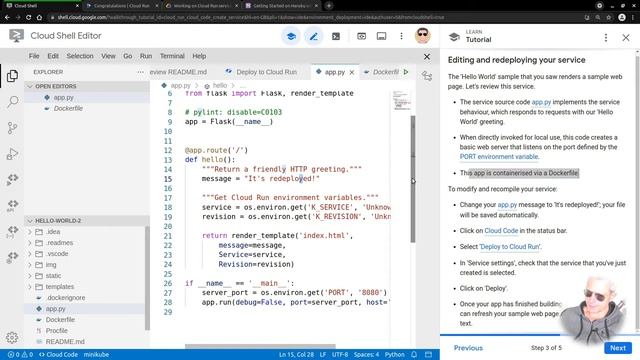The image size is (640, 360).
Task: Open the Go menu
Action: tap(128, 56)
